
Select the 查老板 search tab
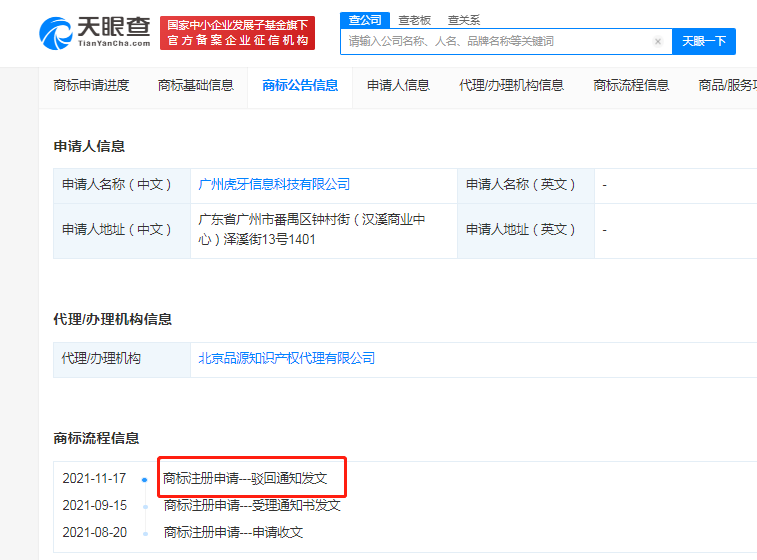pyautogui.click(x=415, y=20)
